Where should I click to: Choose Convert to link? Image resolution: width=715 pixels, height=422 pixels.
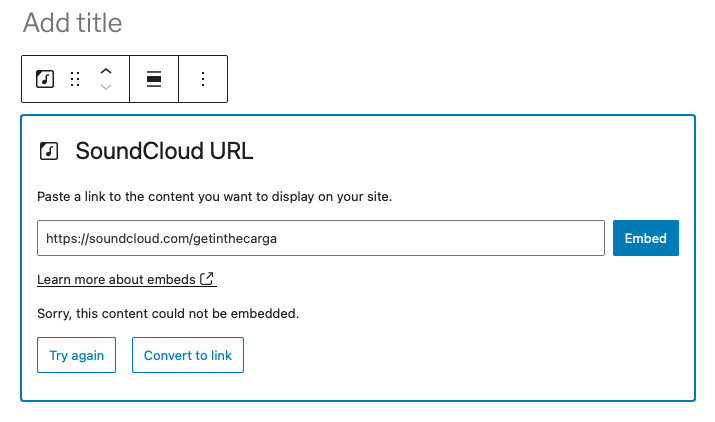pos(187,355)
